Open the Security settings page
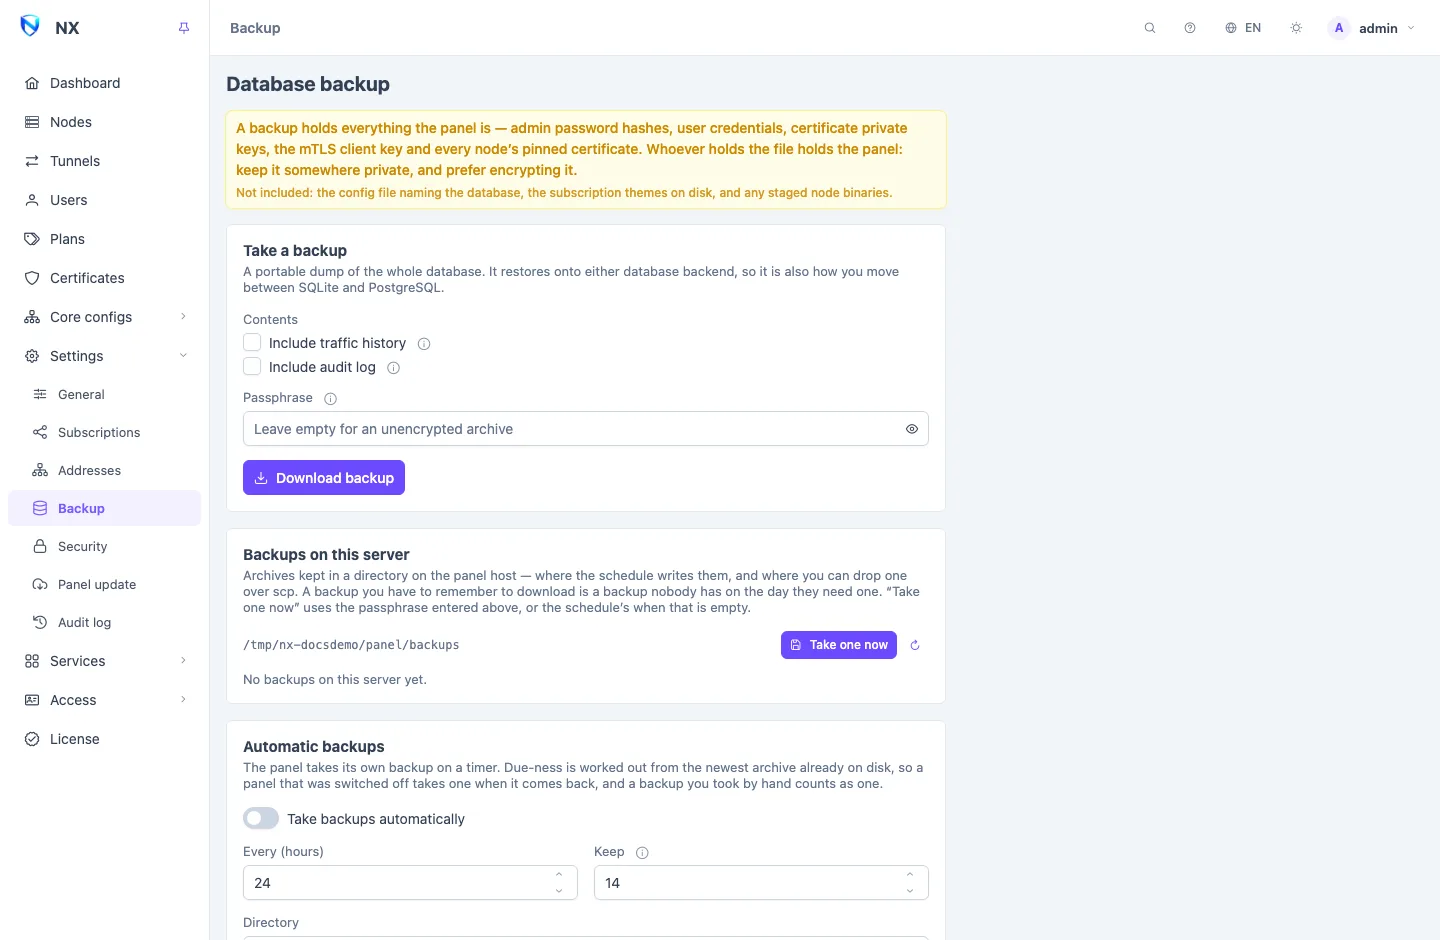This screenshot has width=1440, height=940. tap(104, 547)
